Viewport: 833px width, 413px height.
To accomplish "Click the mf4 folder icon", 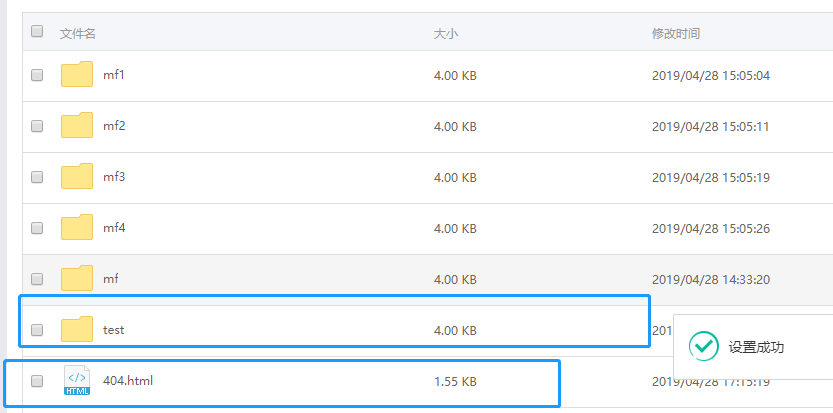I will tap(77, 228).
